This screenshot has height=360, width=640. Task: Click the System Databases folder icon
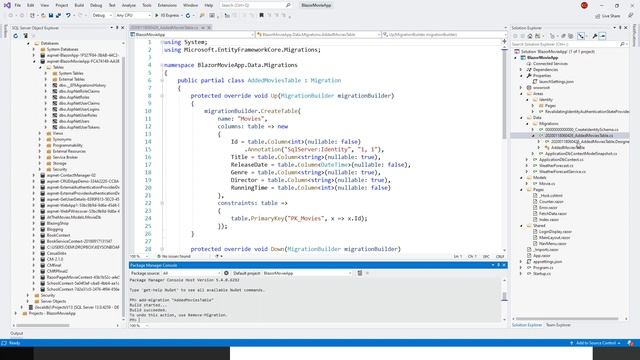[x=42, y=49]
